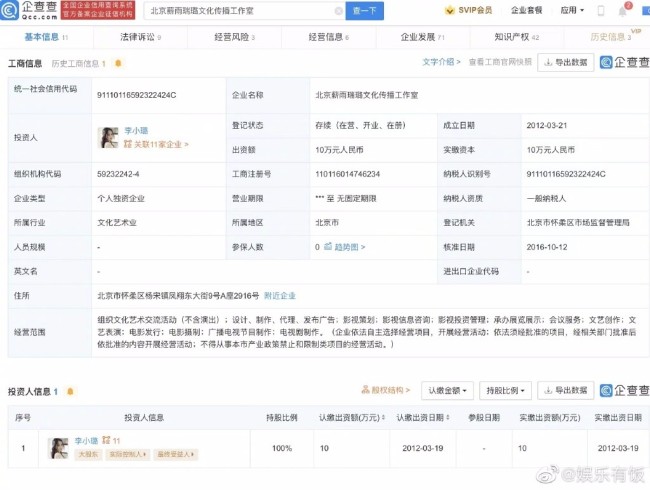Image resolution: width=650 pixels, height=490 pixels.
Task: Expand the 最终受益人 tag
Action: pos(176,454)
